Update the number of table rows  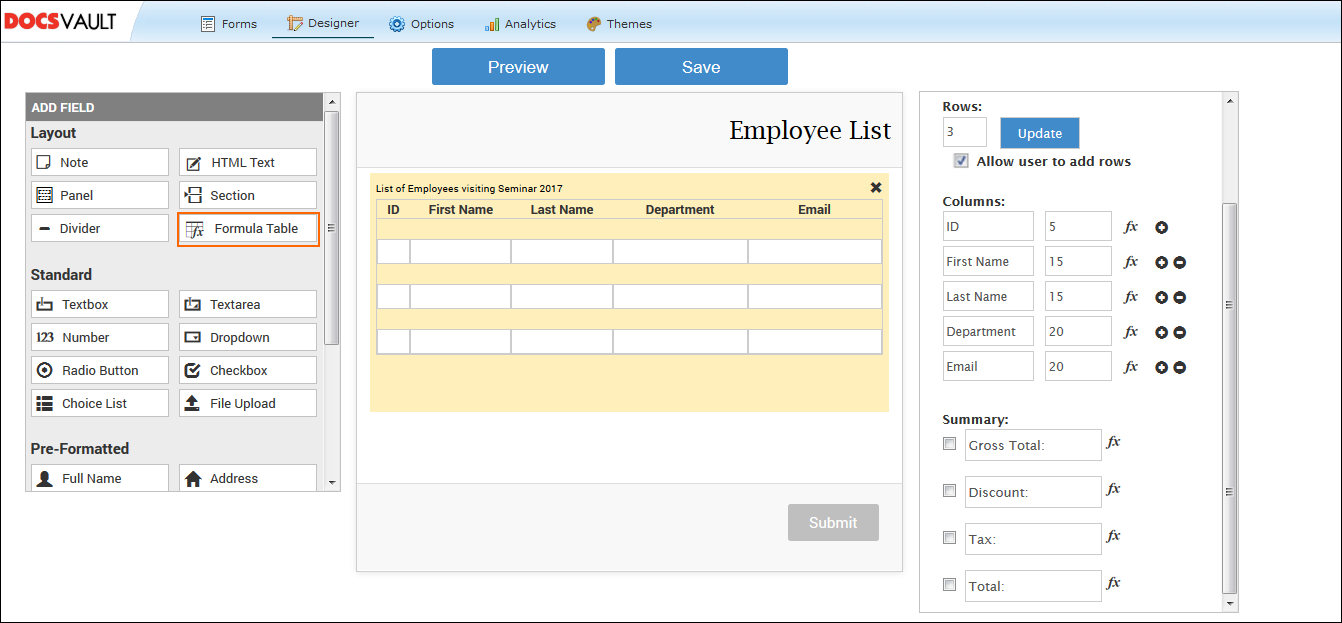point(1039,132)
